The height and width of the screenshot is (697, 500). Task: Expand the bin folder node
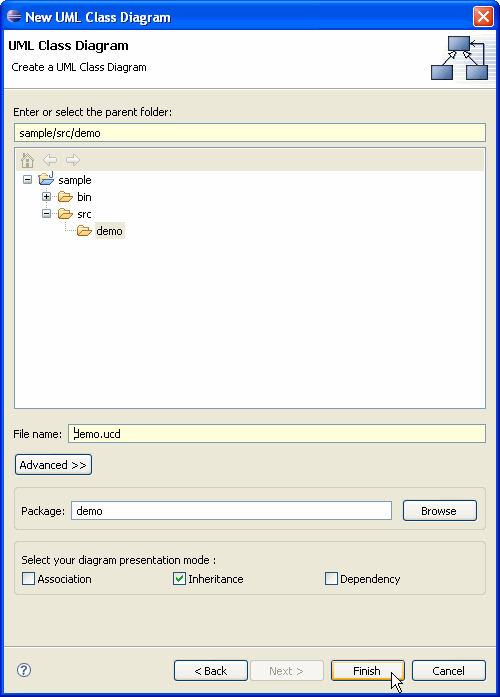[46, 196]
